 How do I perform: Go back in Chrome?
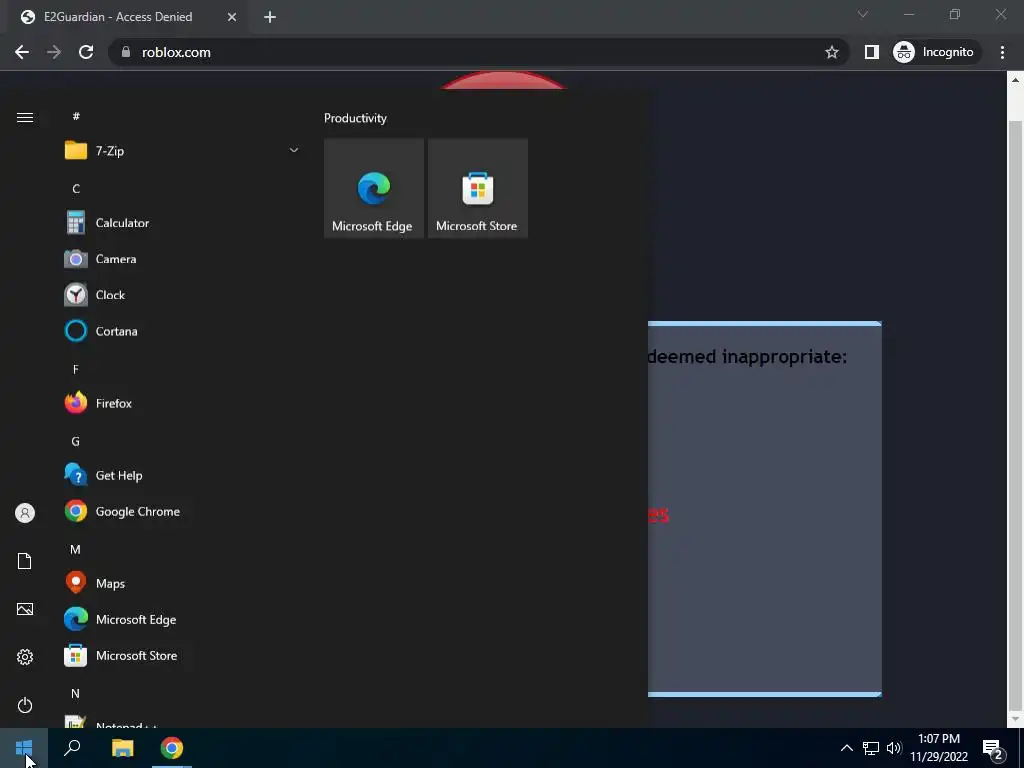point(22,52)
